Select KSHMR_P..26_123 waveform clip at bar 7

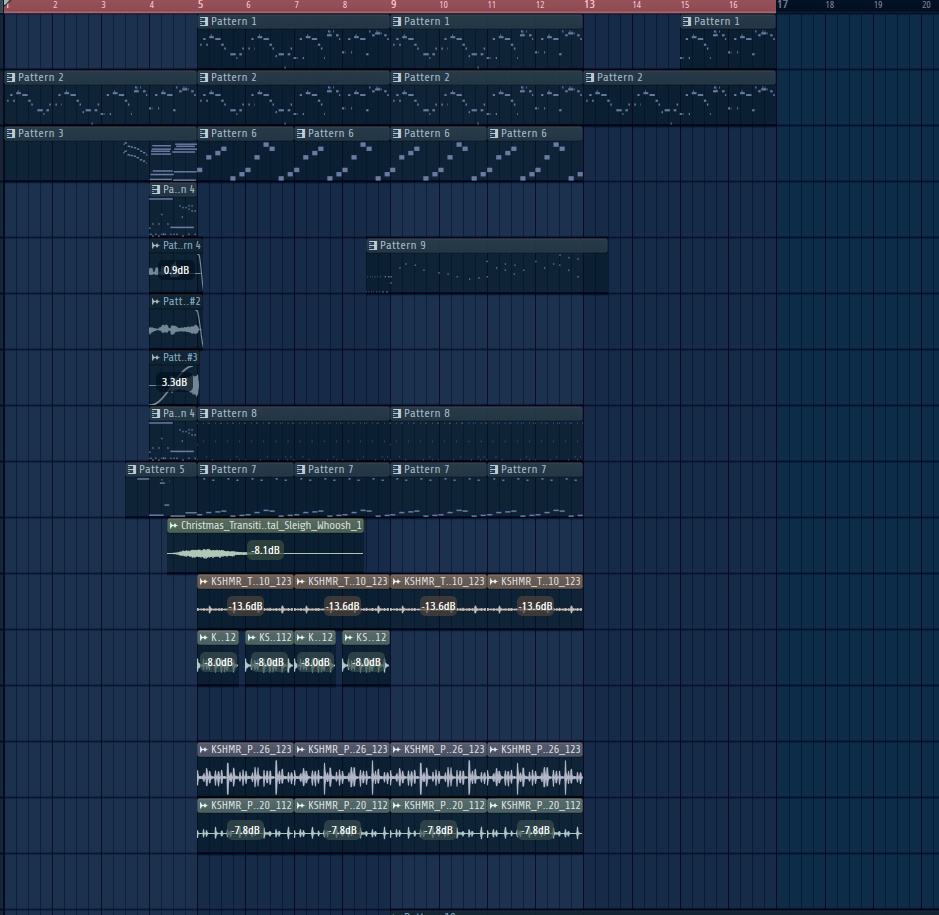tap(342, 769)
